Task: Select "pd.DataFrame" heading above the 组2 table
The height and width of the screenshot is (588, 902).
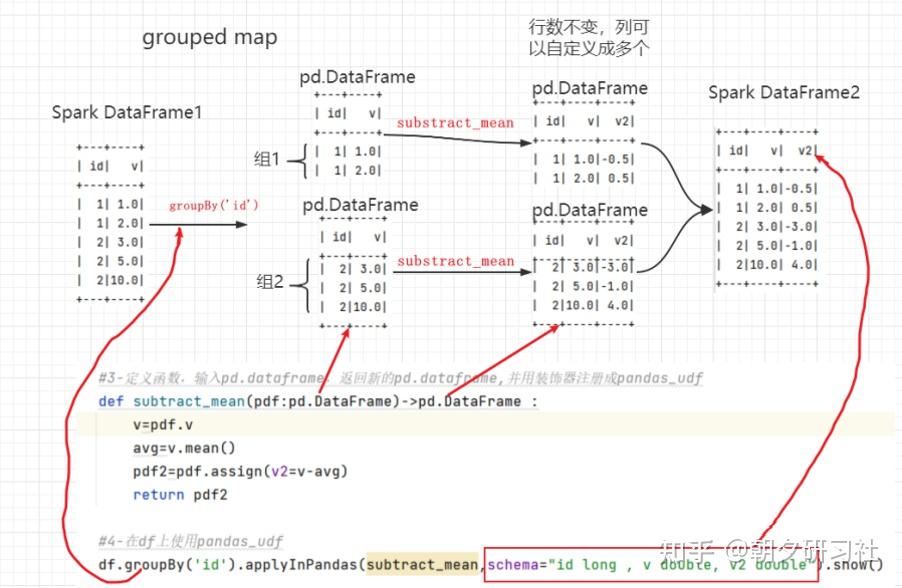Action: click(361, 205)
